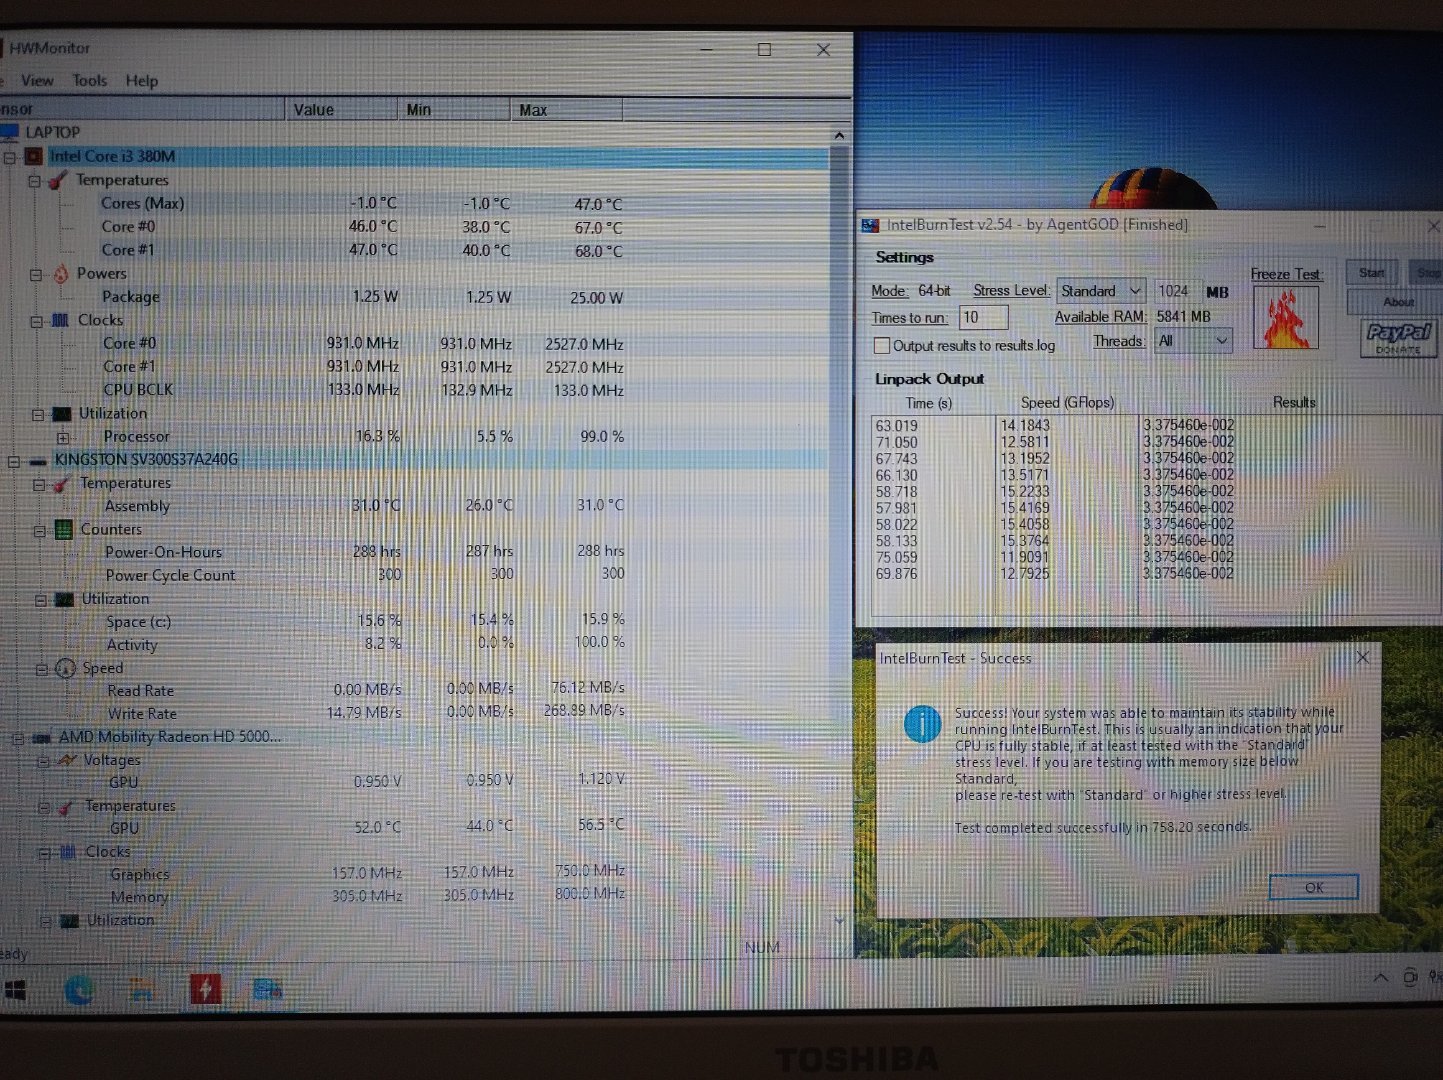Click the GPU Voltages icon

67,761
